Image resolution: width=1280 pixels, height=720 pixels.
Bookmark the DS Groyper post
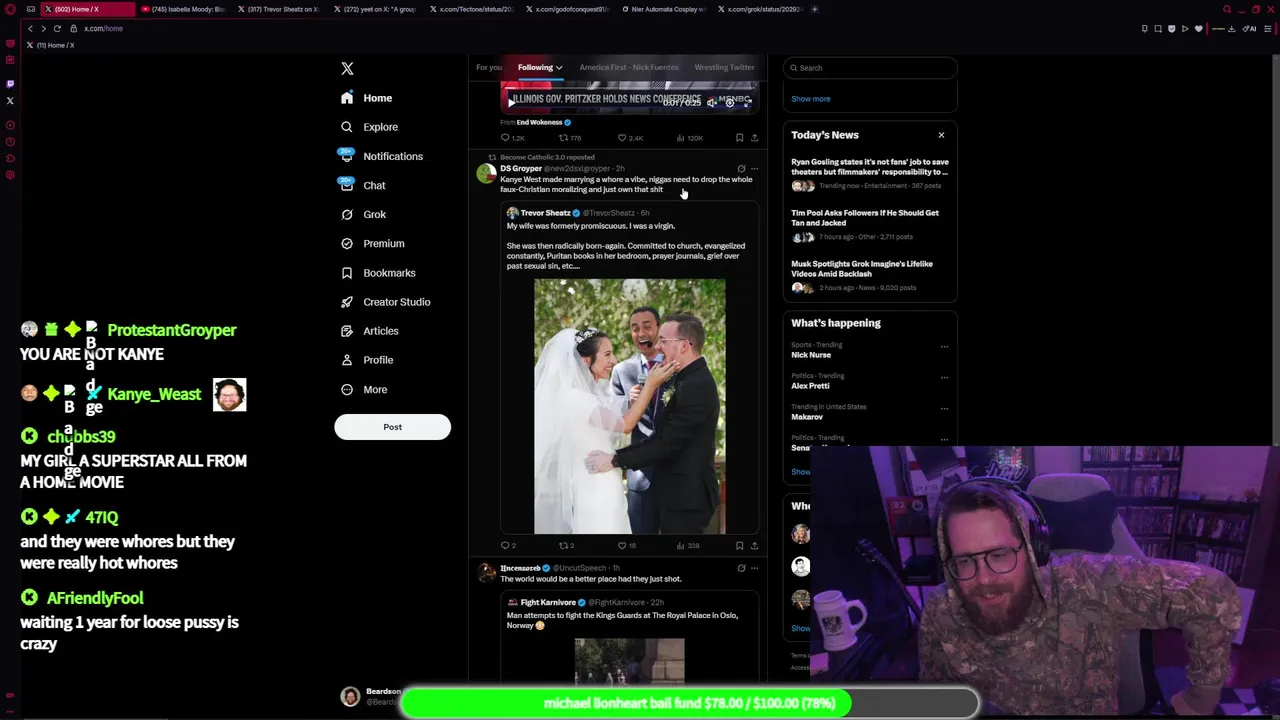click(739, 546)
